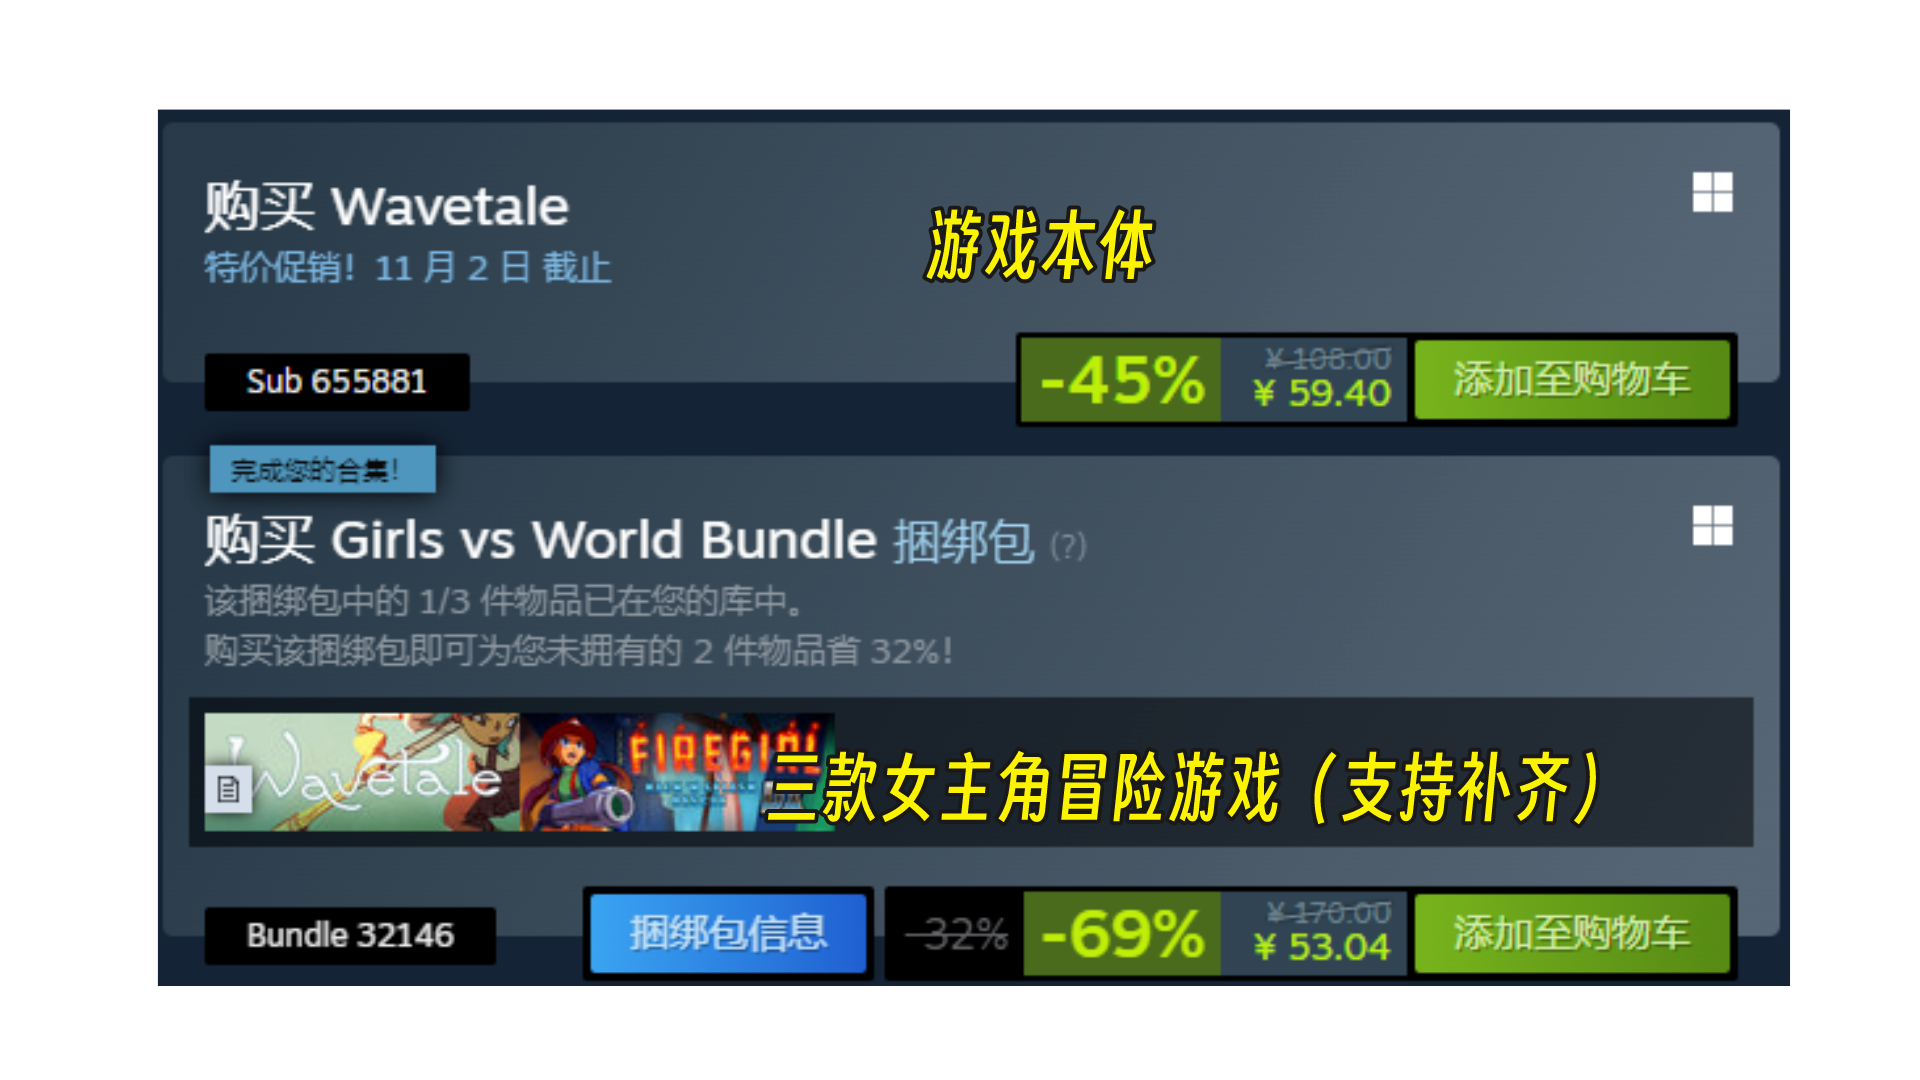Open the Firegirl game thumbnail in the bundle

(677, 772)
